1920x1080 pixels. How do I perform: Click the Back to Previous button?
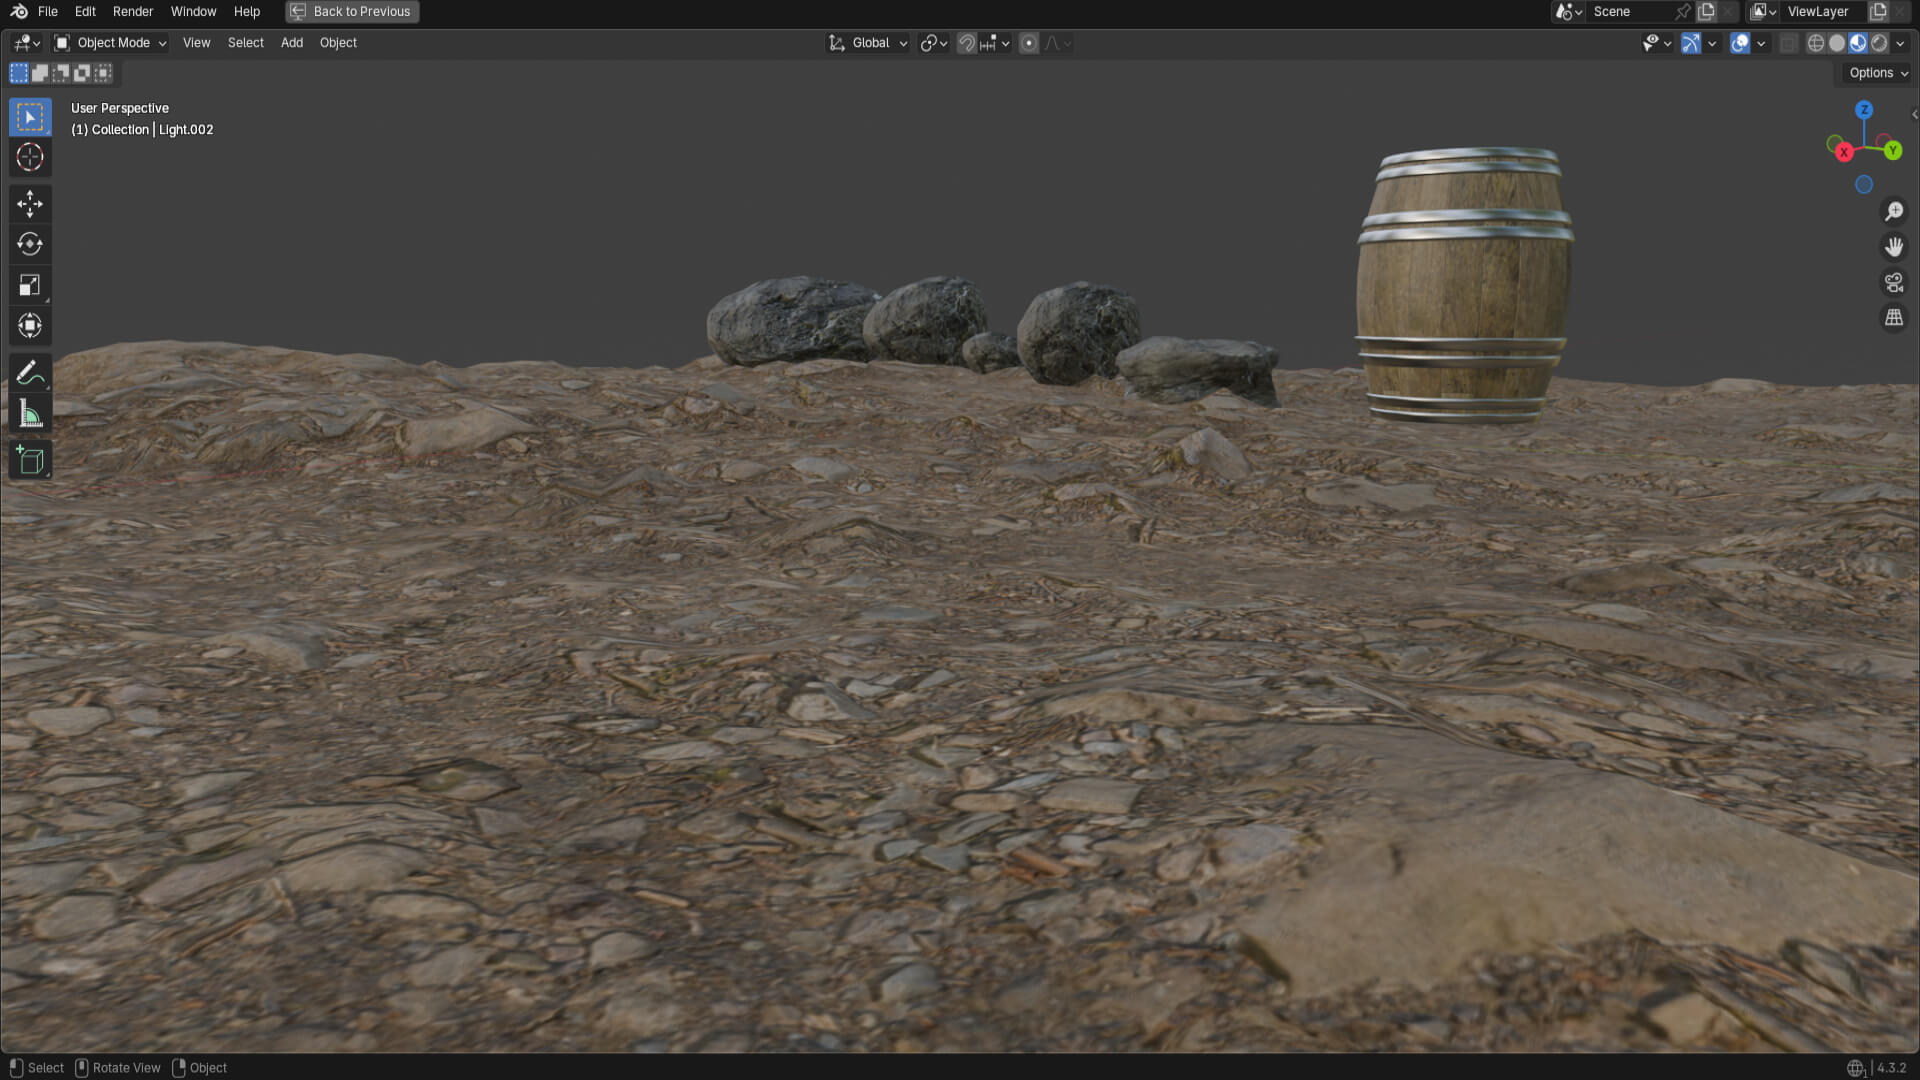pyautogui.click(x=352, y=12)
